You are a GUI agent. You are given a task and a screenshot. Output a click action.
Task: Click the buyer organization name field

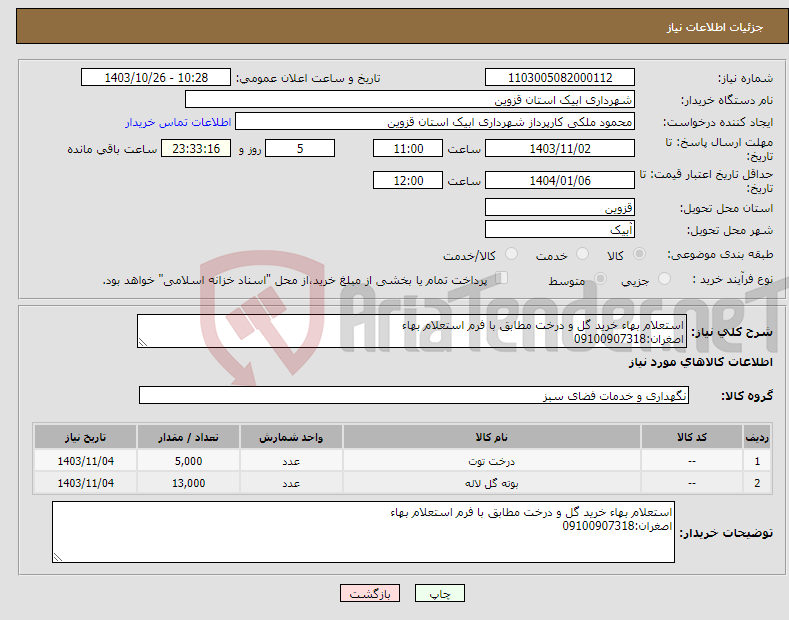pyautogui.click(x=410, y=100)
